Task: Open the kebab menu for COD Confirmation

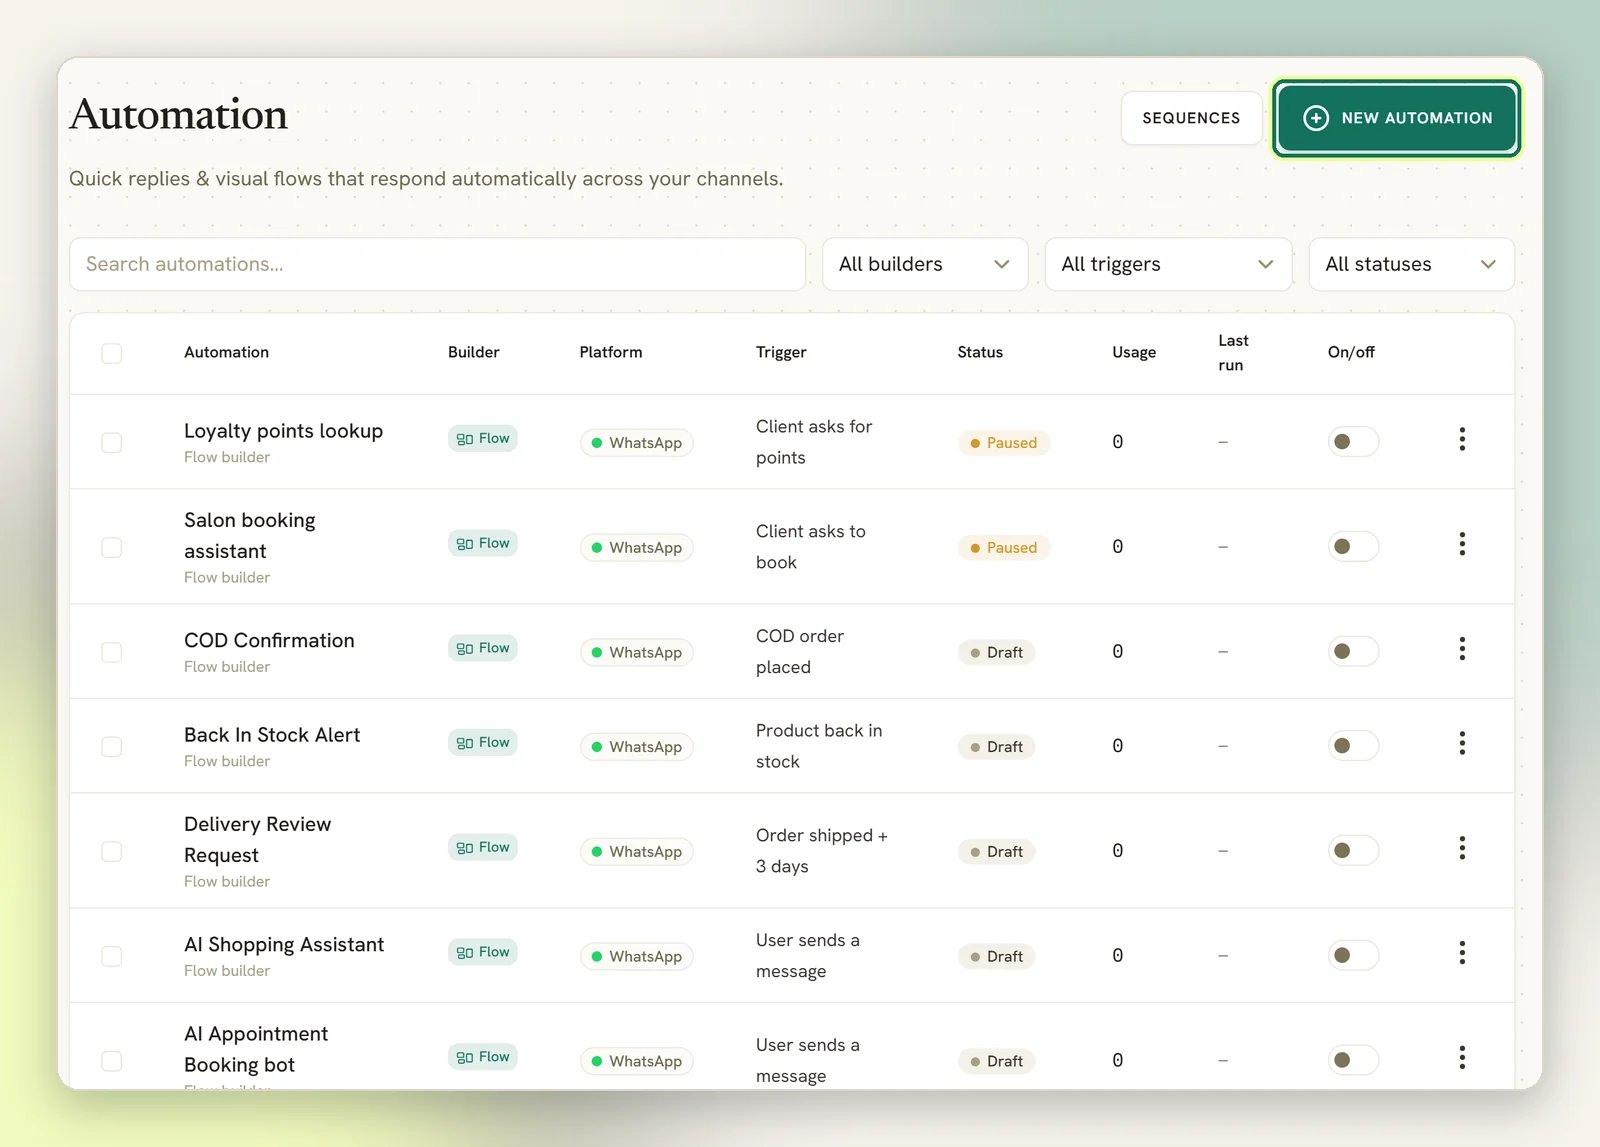Action: tap(1462, 649)
